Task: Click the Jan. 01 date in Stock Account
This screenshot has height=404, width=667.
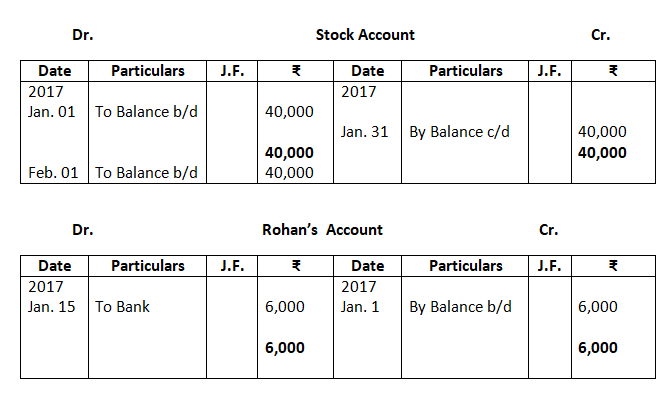Action: click(52, 111)
